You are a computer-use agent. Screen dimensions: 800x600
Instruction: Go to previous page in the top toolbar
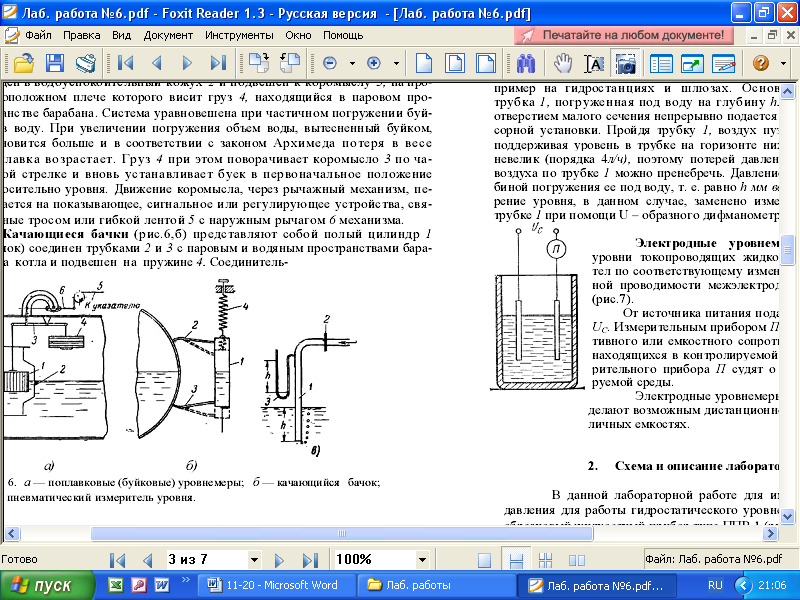(157, 63)
